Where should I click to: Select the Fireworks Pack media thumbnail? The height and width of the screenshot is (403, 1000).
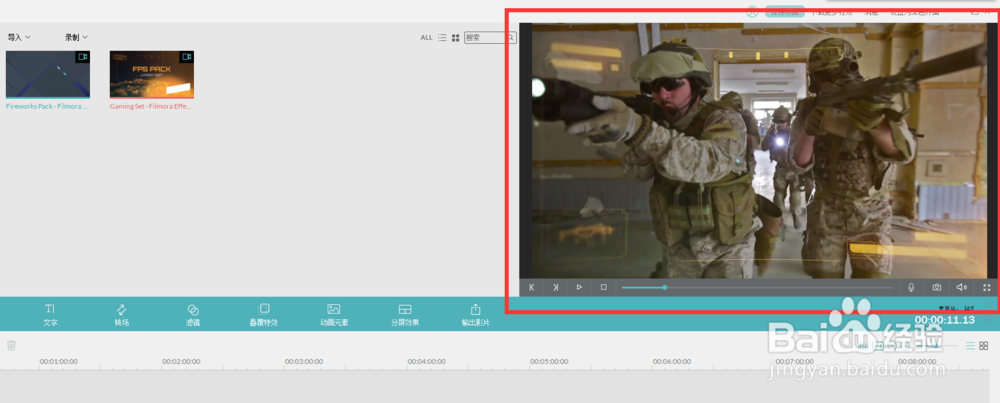(48, 75)
